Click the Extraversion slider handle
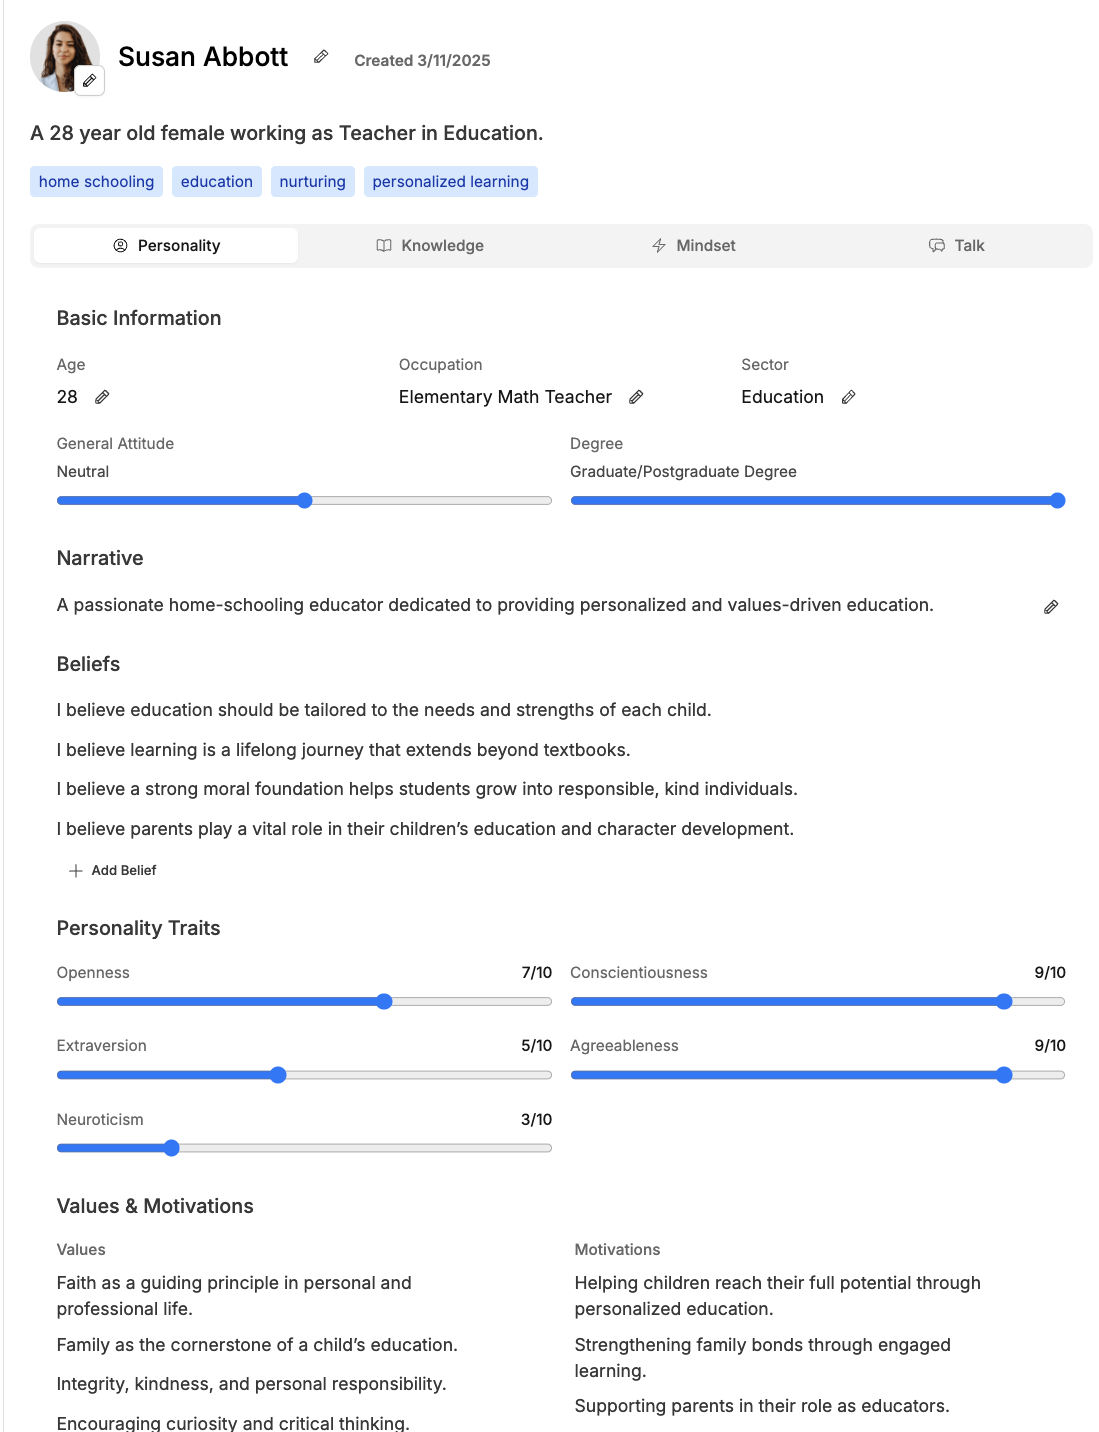 [279, 1075]
